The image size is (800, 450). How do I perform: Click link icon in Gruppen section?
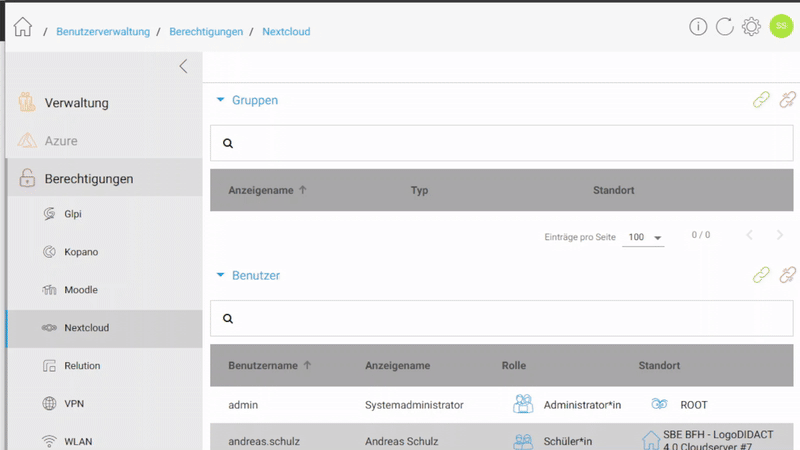(x=762, y=100)
